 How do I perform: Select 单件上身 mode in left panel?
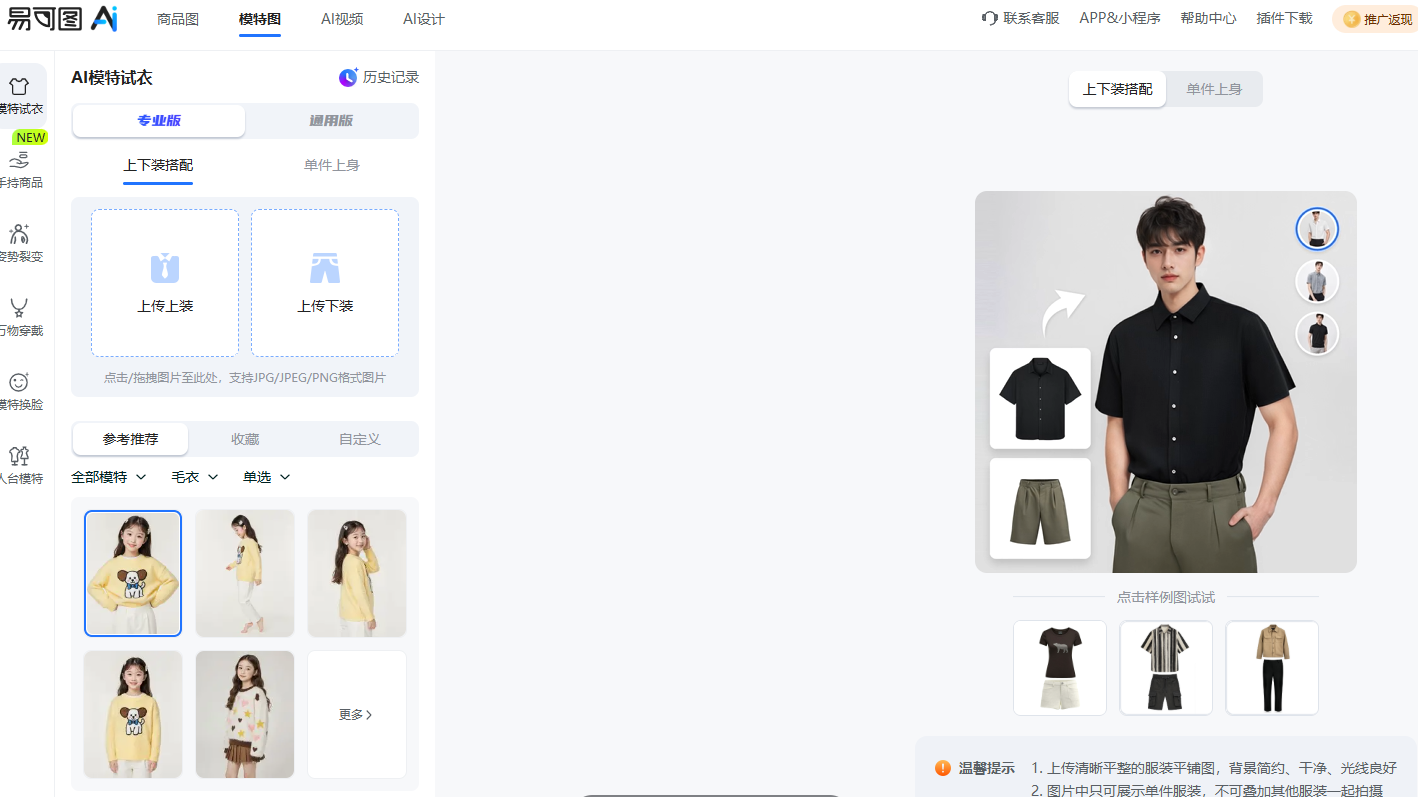tap(332, 164)
